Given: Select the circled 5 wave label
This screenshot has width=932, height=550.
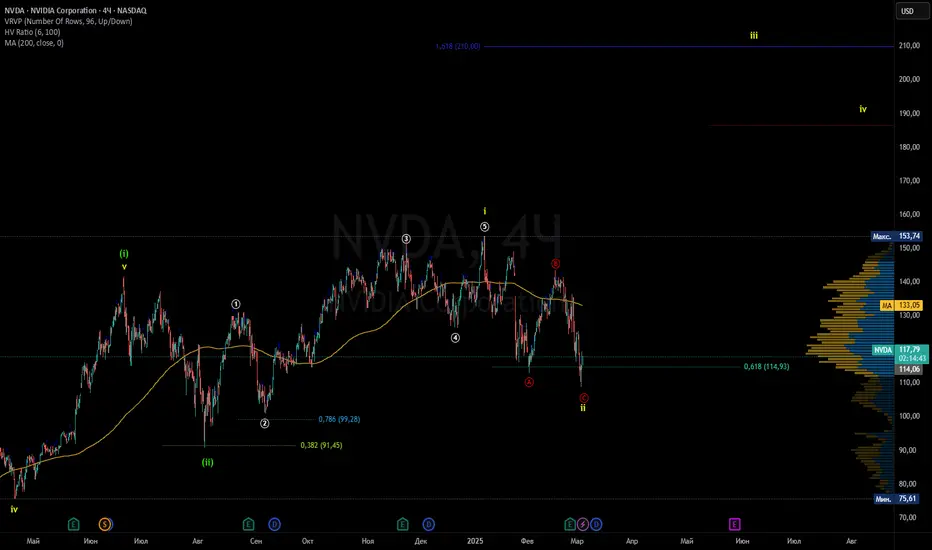Looking at the screenshot, I should 484,227.
